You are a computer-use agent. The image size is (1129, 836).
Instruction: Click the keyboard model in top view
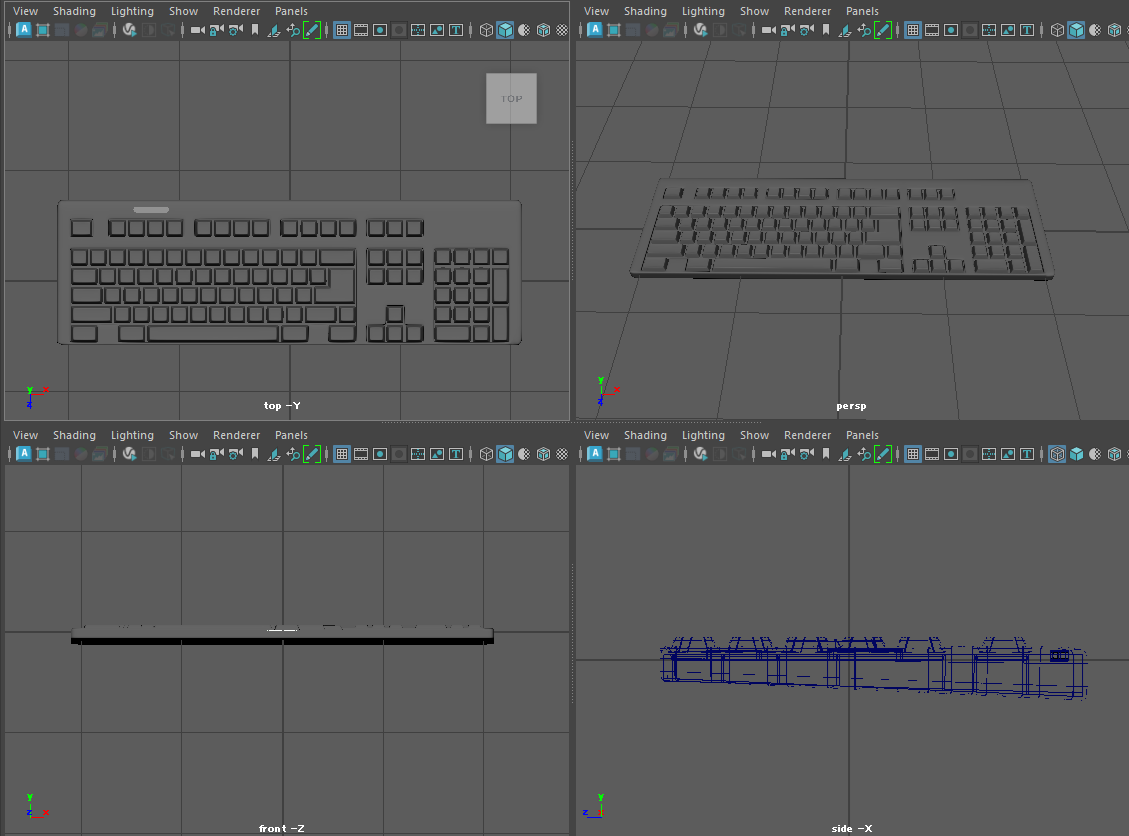(x=289, y=272)
